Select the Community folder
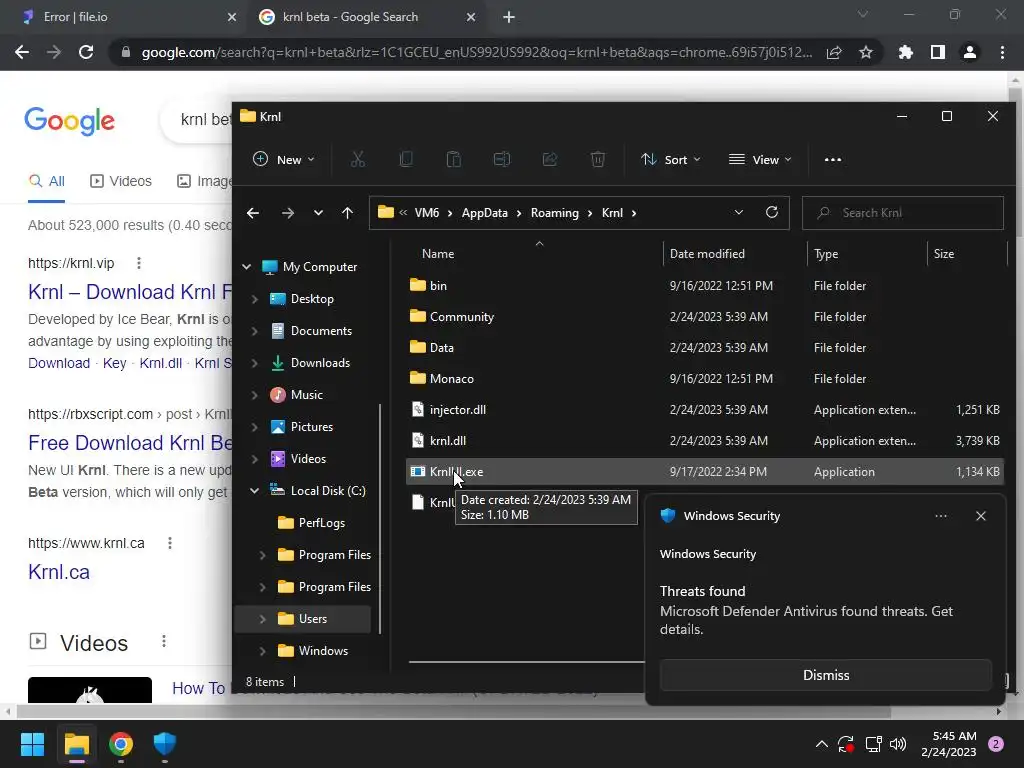The width and height of the screenshot is (1024, 768). (x=705, y=317)
